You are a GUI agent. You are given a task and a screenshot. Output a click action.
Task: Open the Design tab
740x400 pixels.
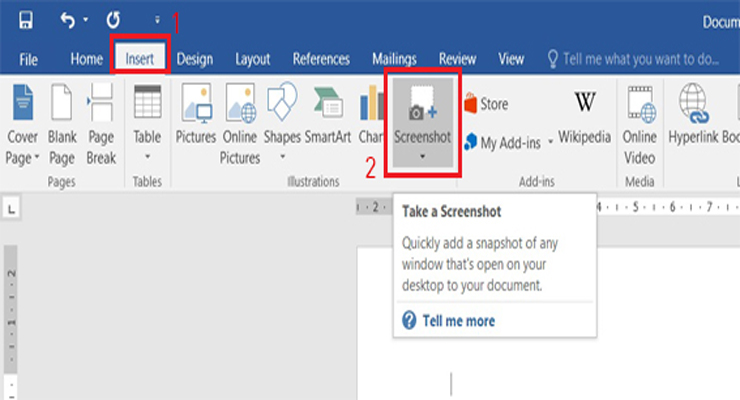[194, 59]
